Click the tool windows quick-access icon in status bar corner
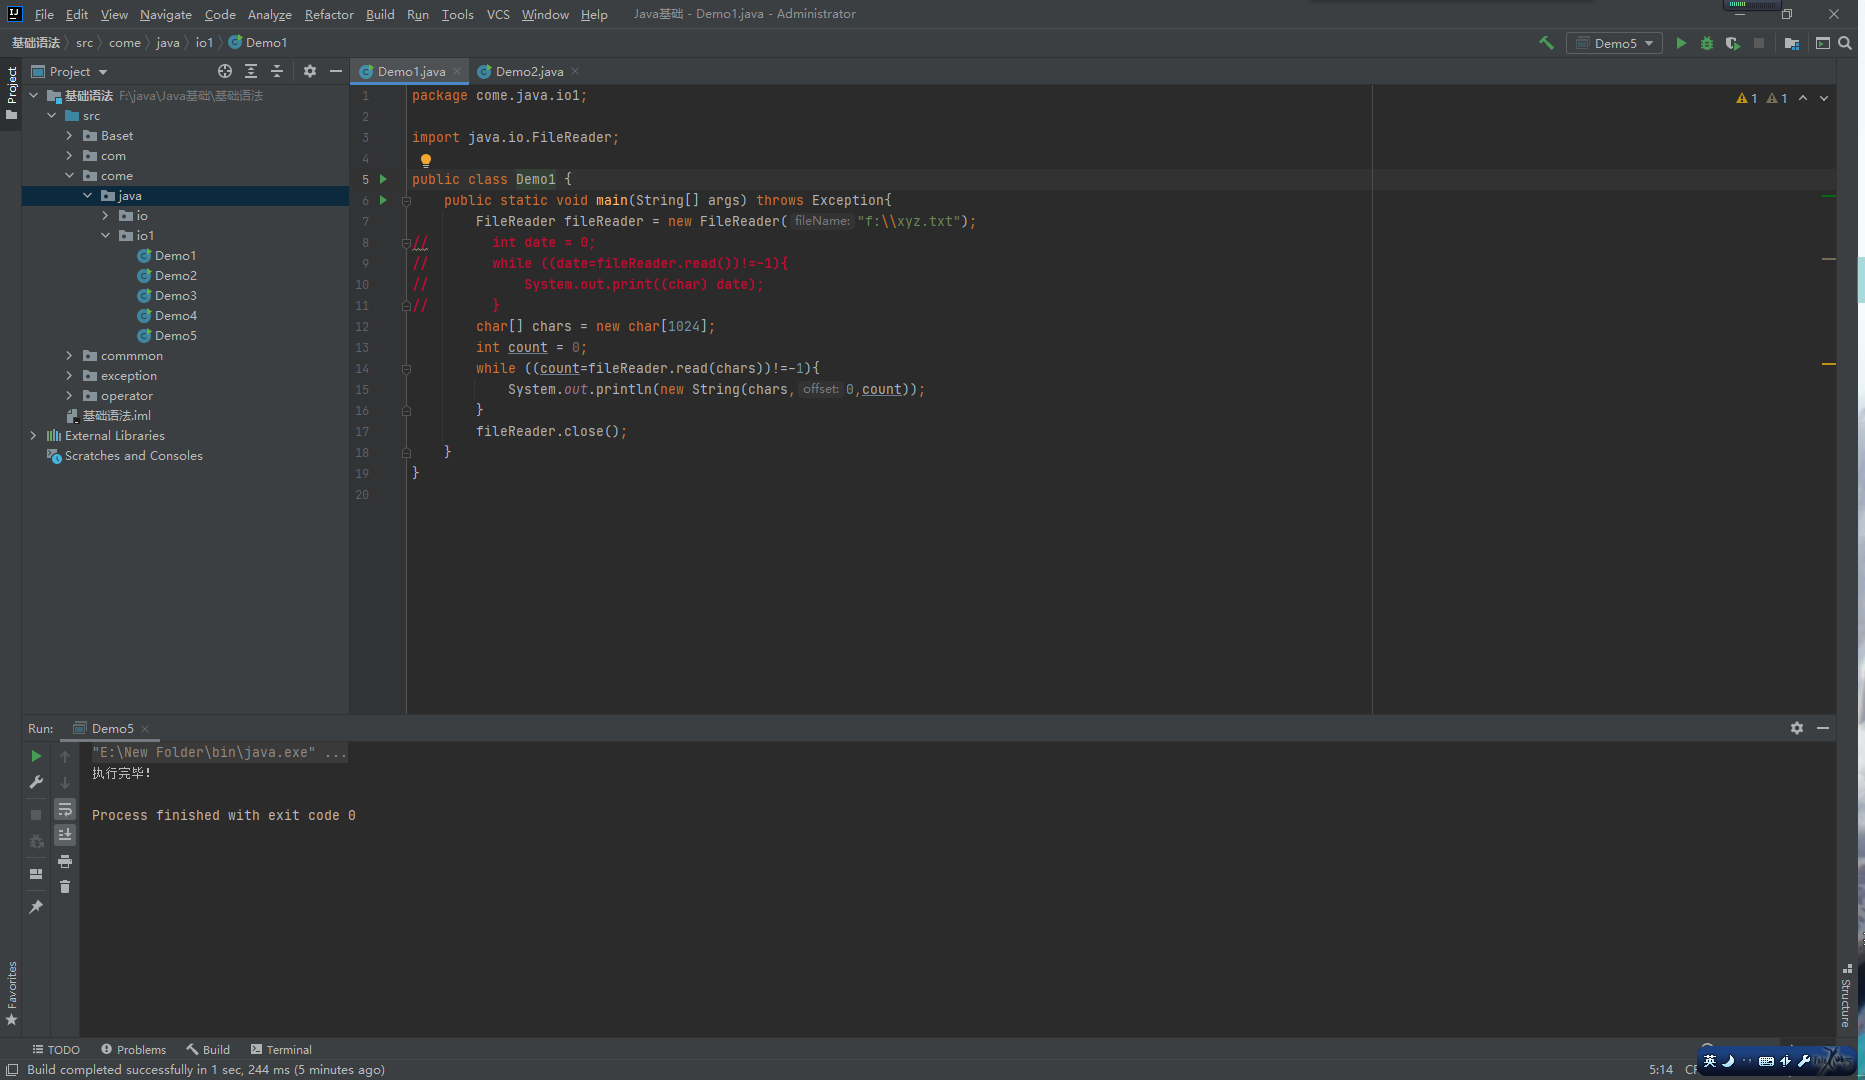This screenshot has width=1865, height=1080. [x=12, y=1070]
